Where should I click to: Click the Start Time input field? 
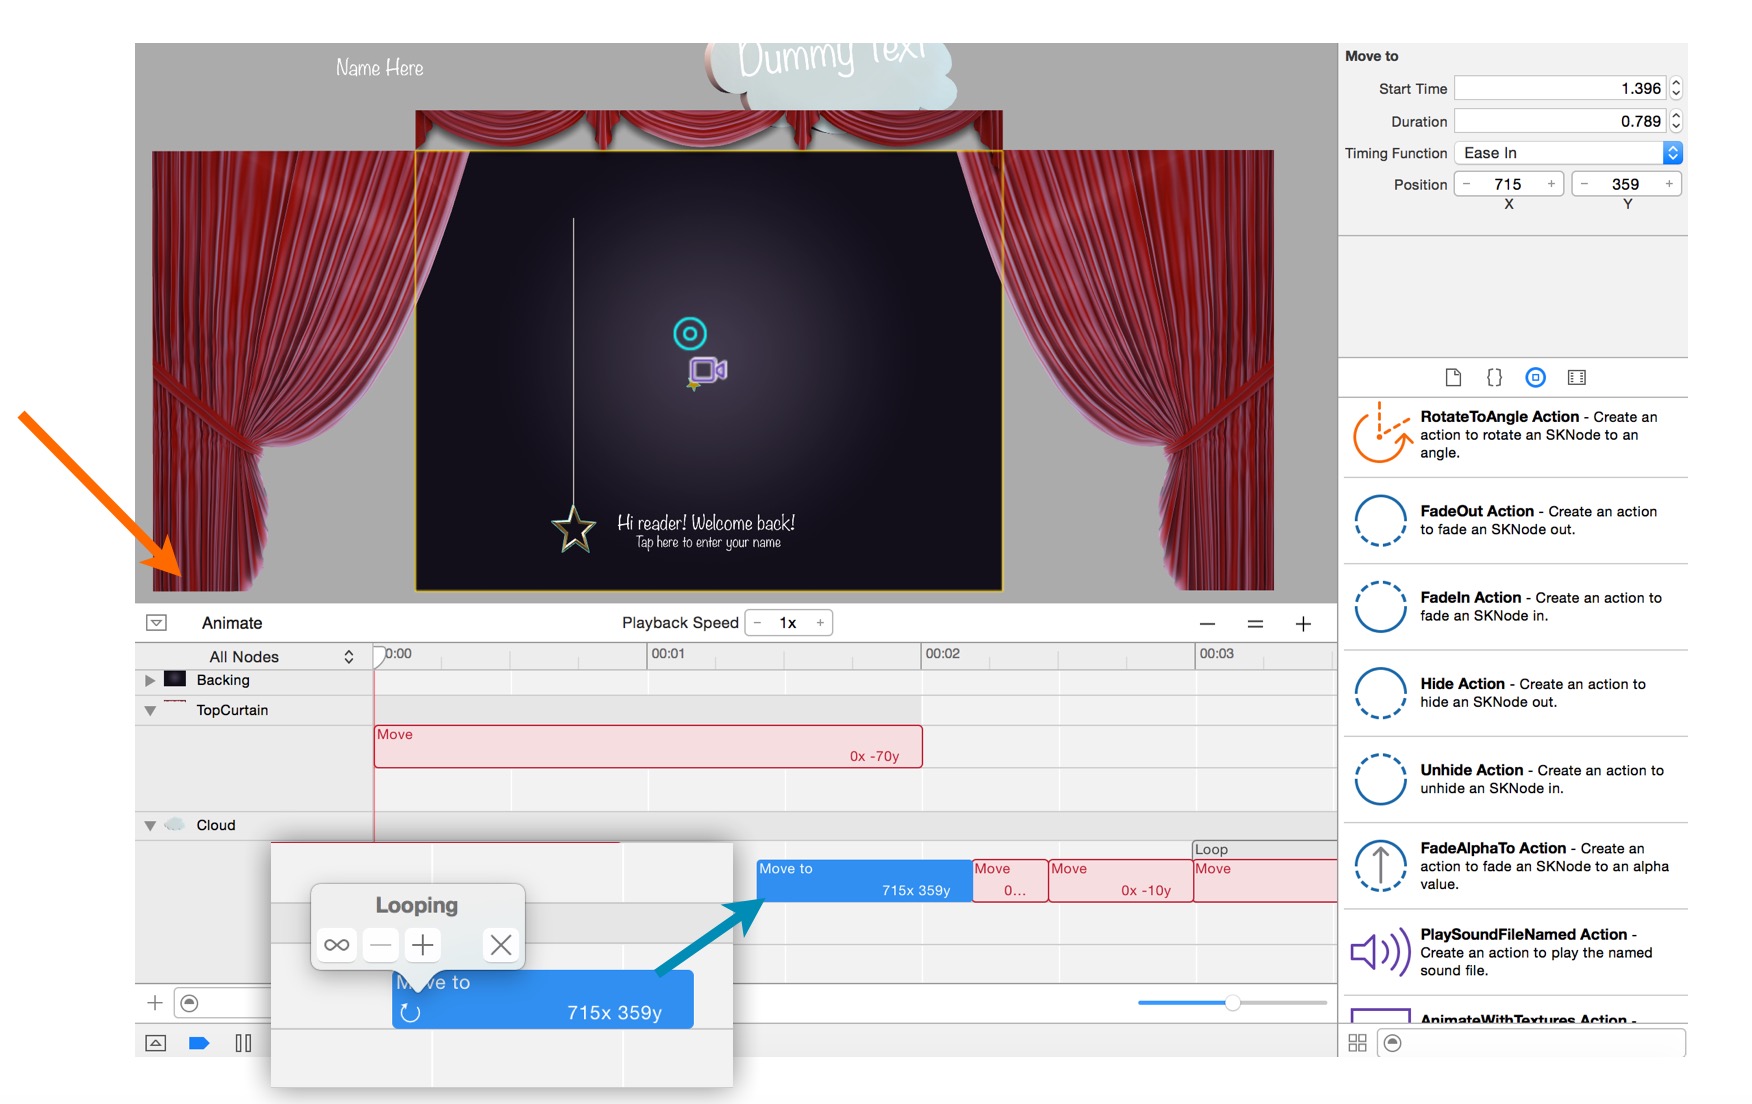click(1557, 88)
